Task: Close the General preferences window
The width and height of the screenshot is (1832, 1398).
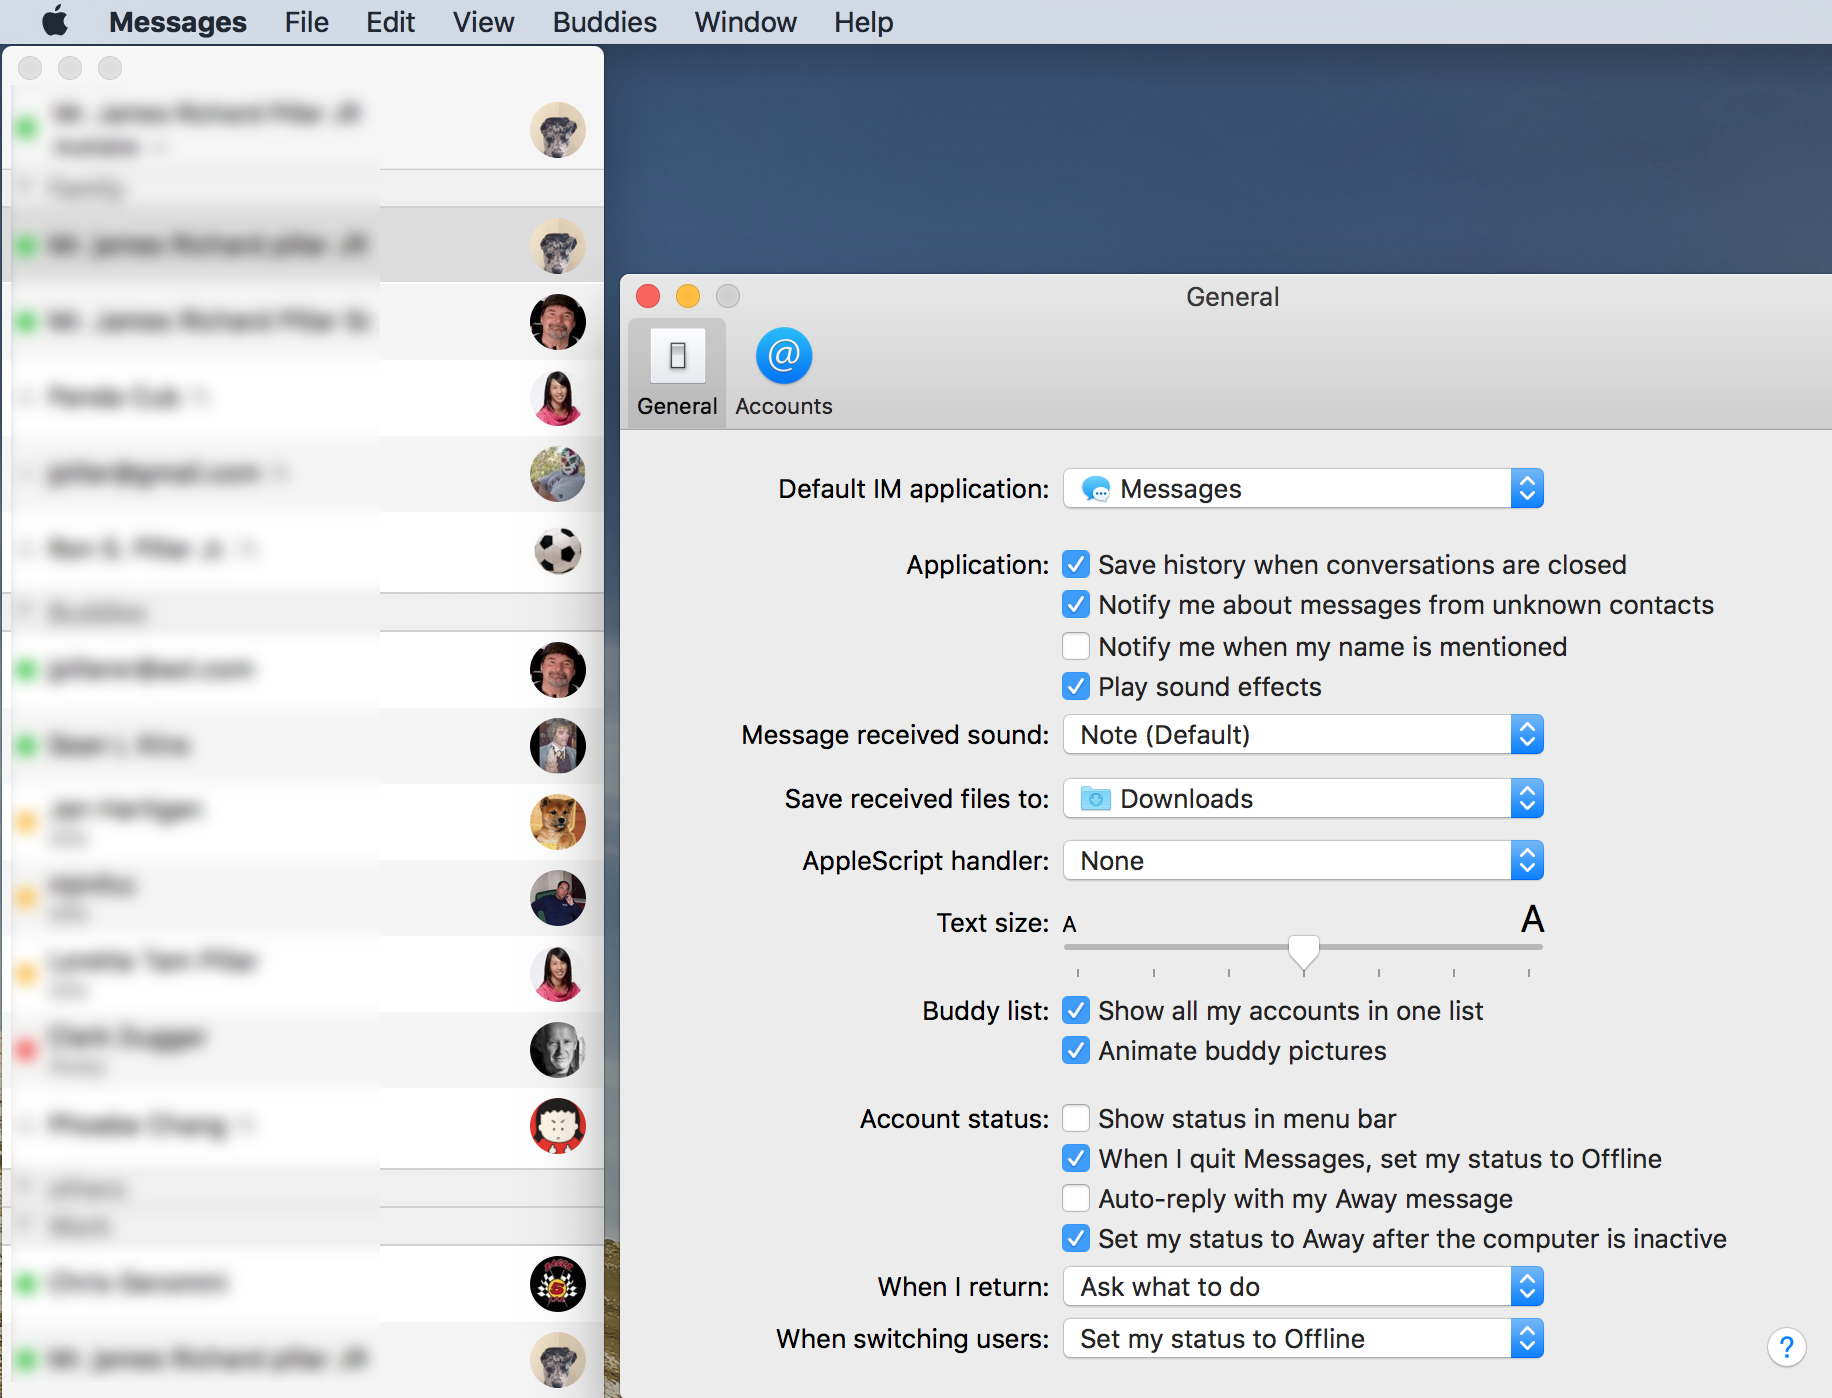Action: coord(648,296)
